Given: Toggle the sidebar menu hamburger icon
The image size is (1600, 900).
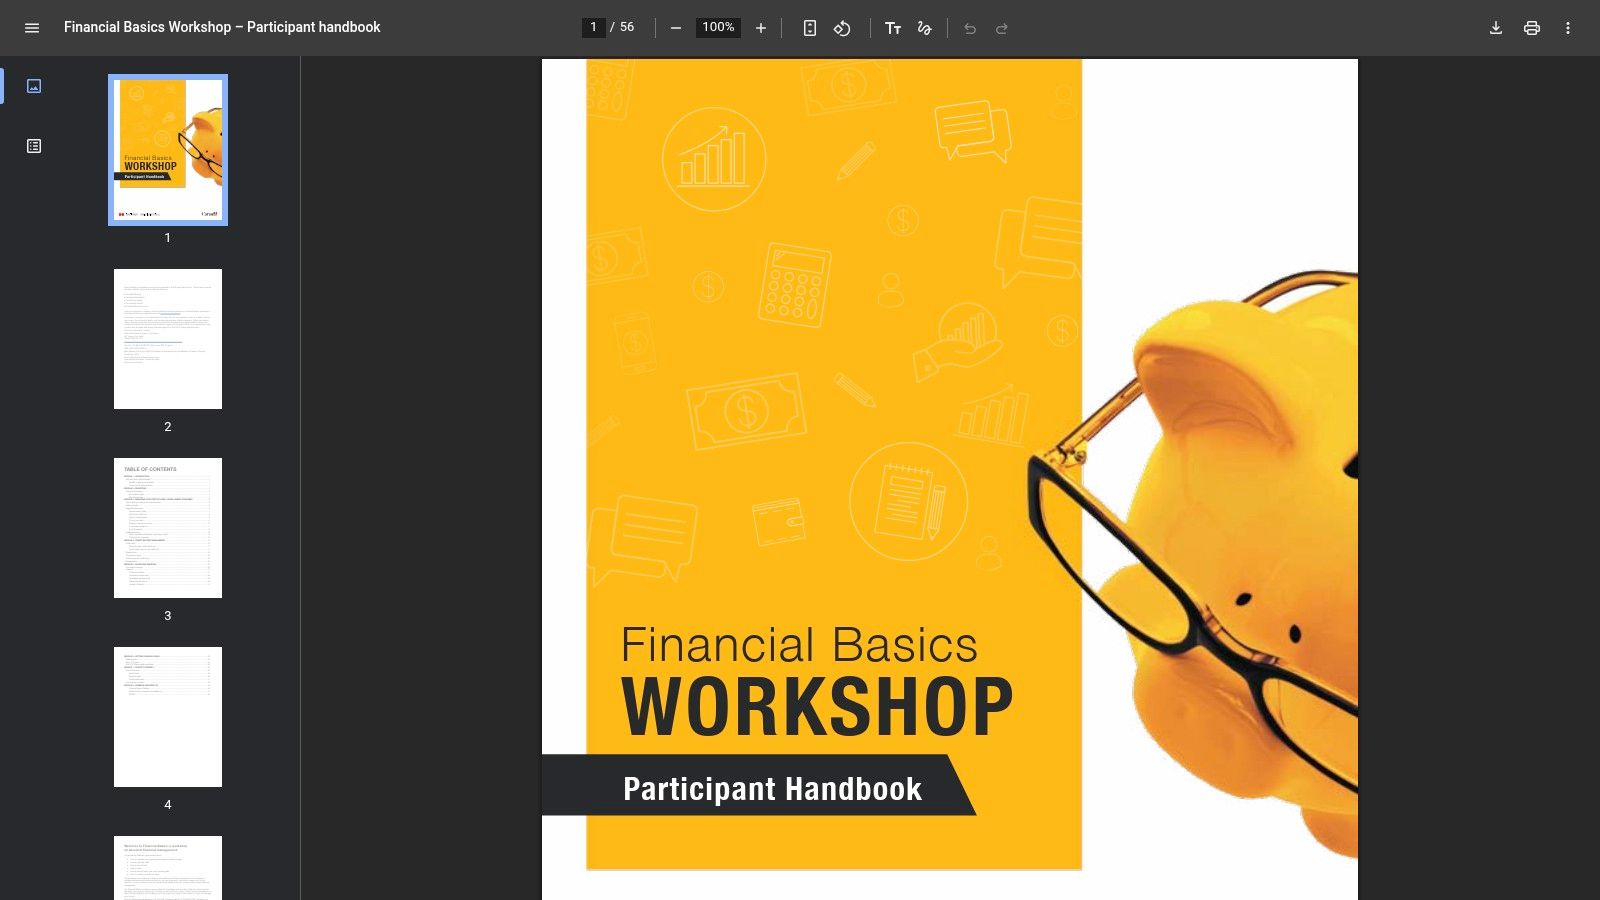Looking at the screenshot, I should point(32,28).
